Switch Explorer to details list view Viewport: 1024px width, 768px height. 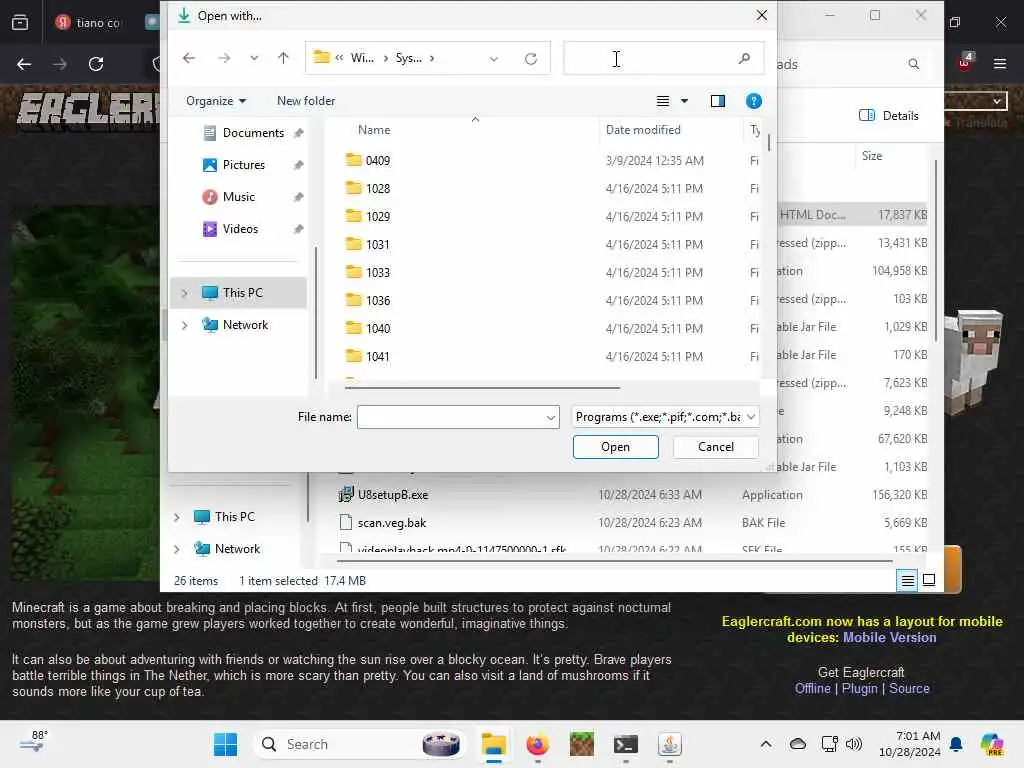[908, 580]
